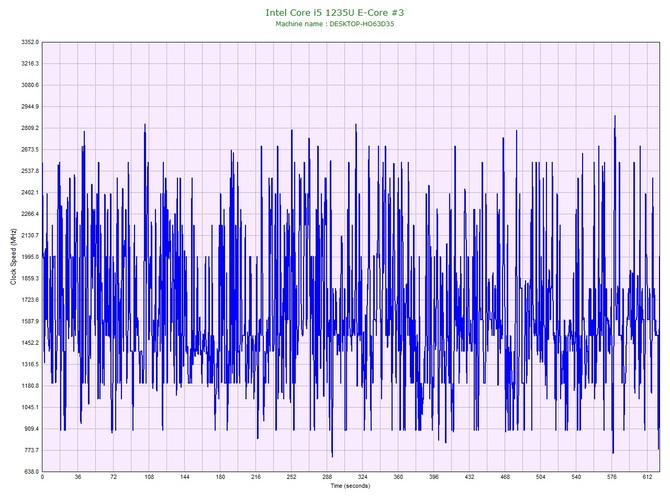This screenshot has height=503, width=670.
Task: Click the 1587.9 y-axis value
Action: [x=30, y=321]
